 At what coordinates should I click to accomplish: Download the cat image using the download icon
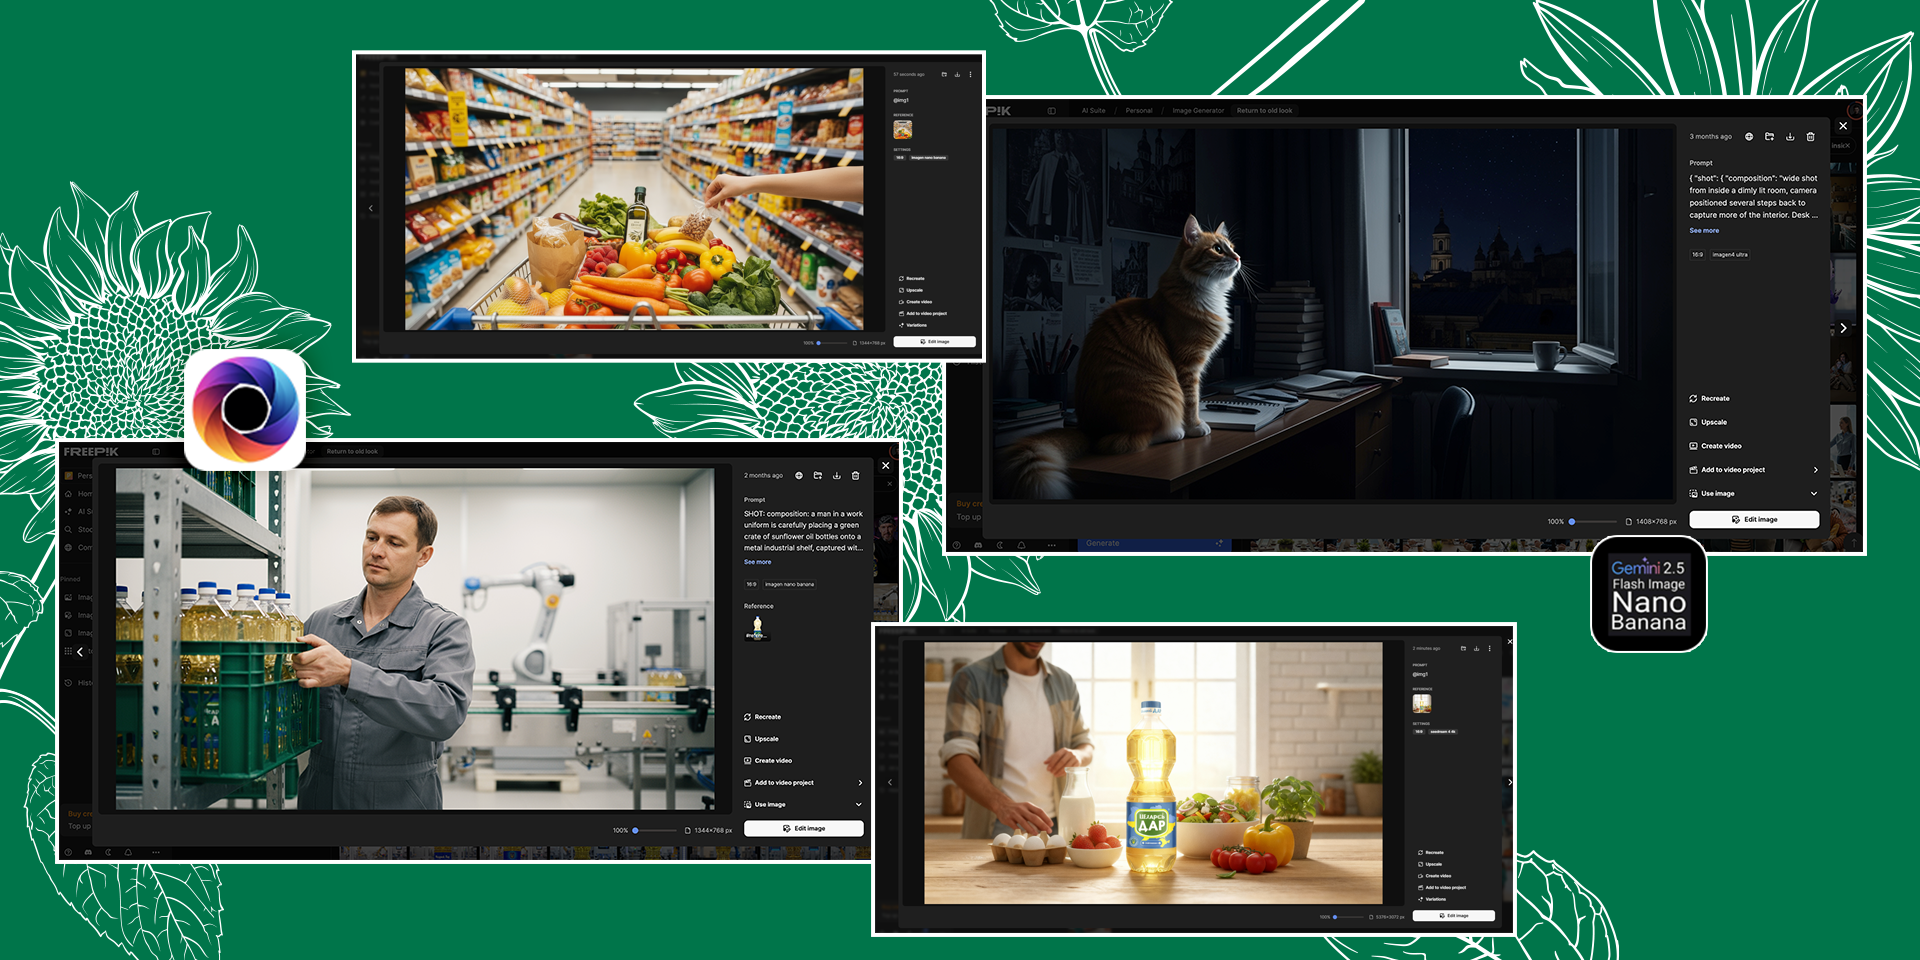(x=1790, y=137)
